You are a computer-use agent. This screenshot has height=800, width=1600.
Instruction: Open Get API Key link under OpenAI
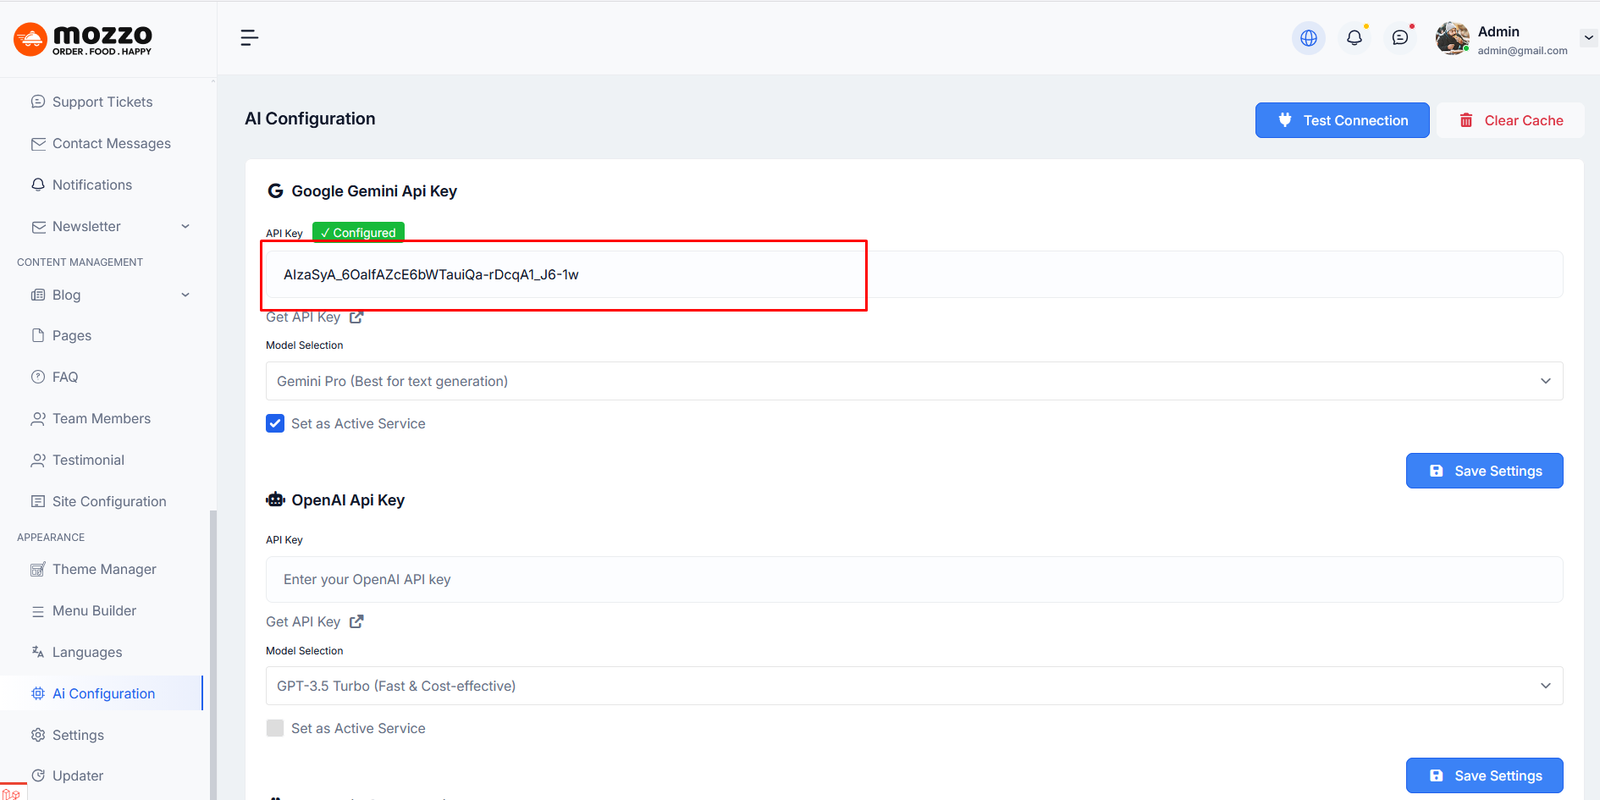(x=314, y=622)
